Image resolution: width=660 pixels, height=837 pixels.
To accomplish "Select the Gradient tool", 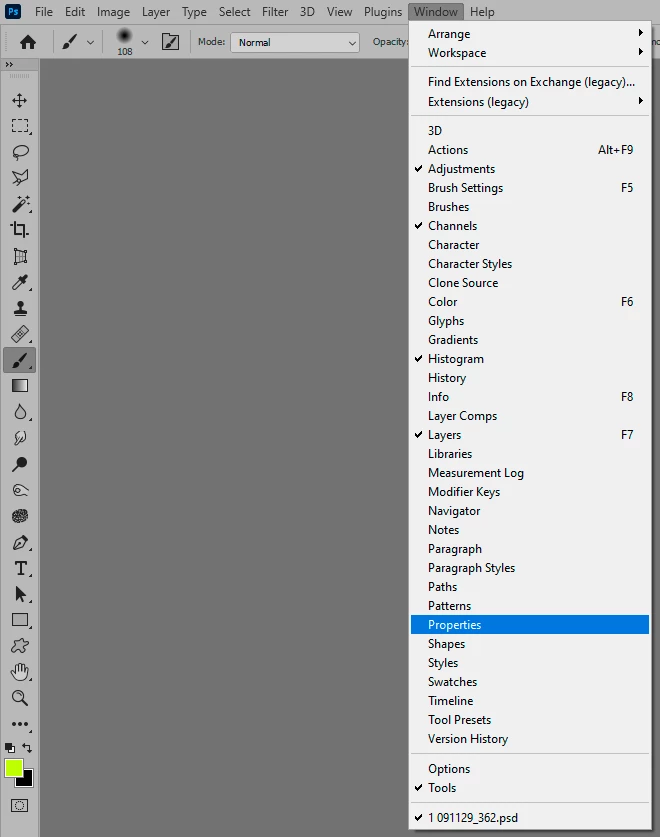I will pos(20,386).
